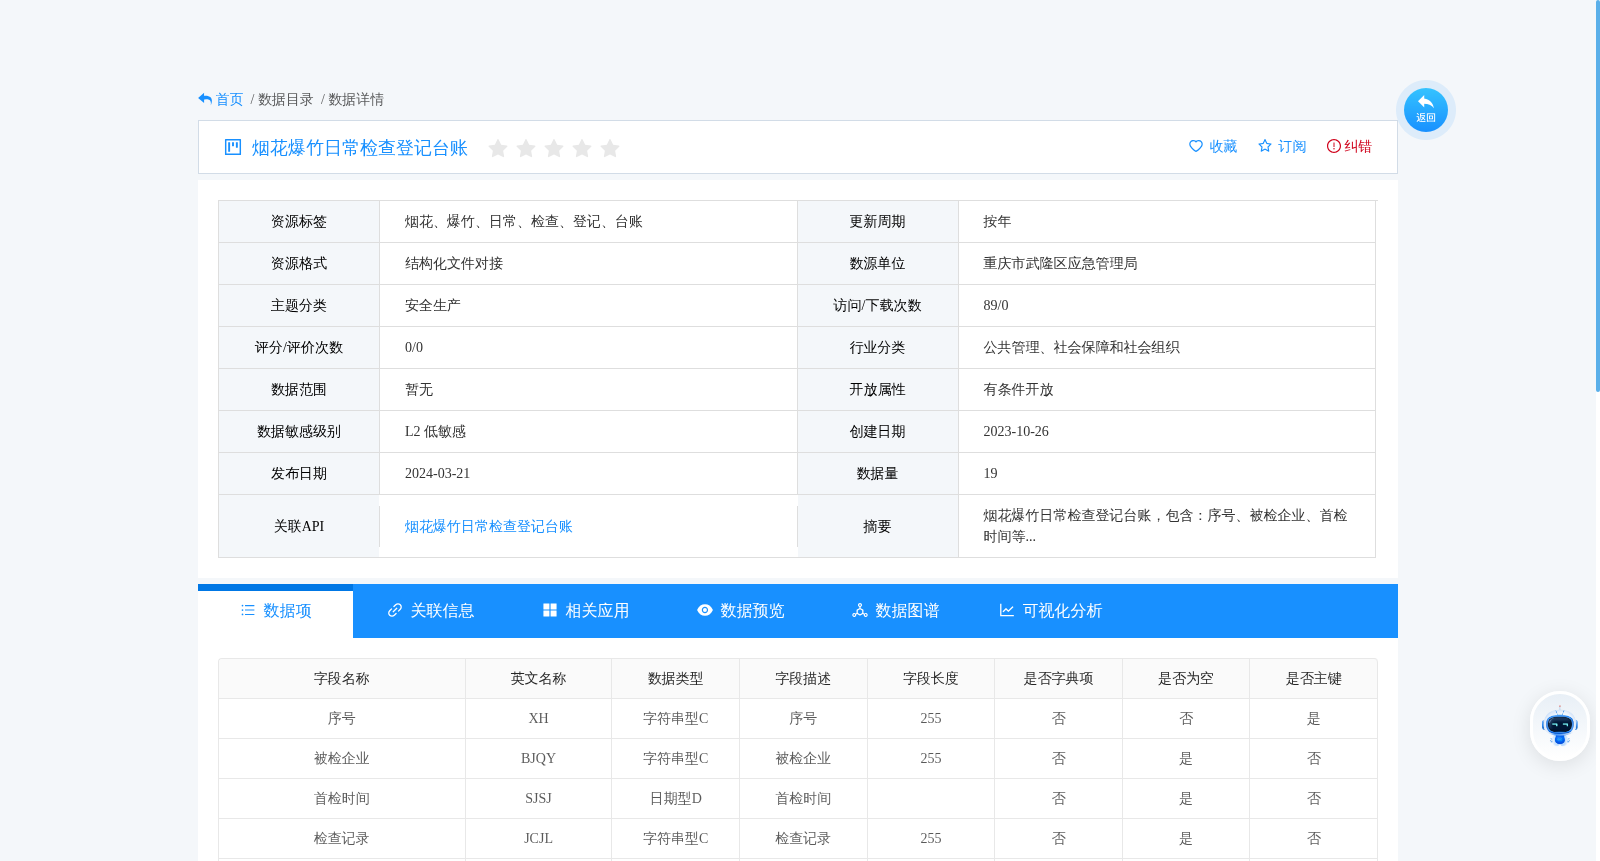The image size is (1600, 861).
Task: Click the L2 低敏感 value
Action: click(435, 431)
